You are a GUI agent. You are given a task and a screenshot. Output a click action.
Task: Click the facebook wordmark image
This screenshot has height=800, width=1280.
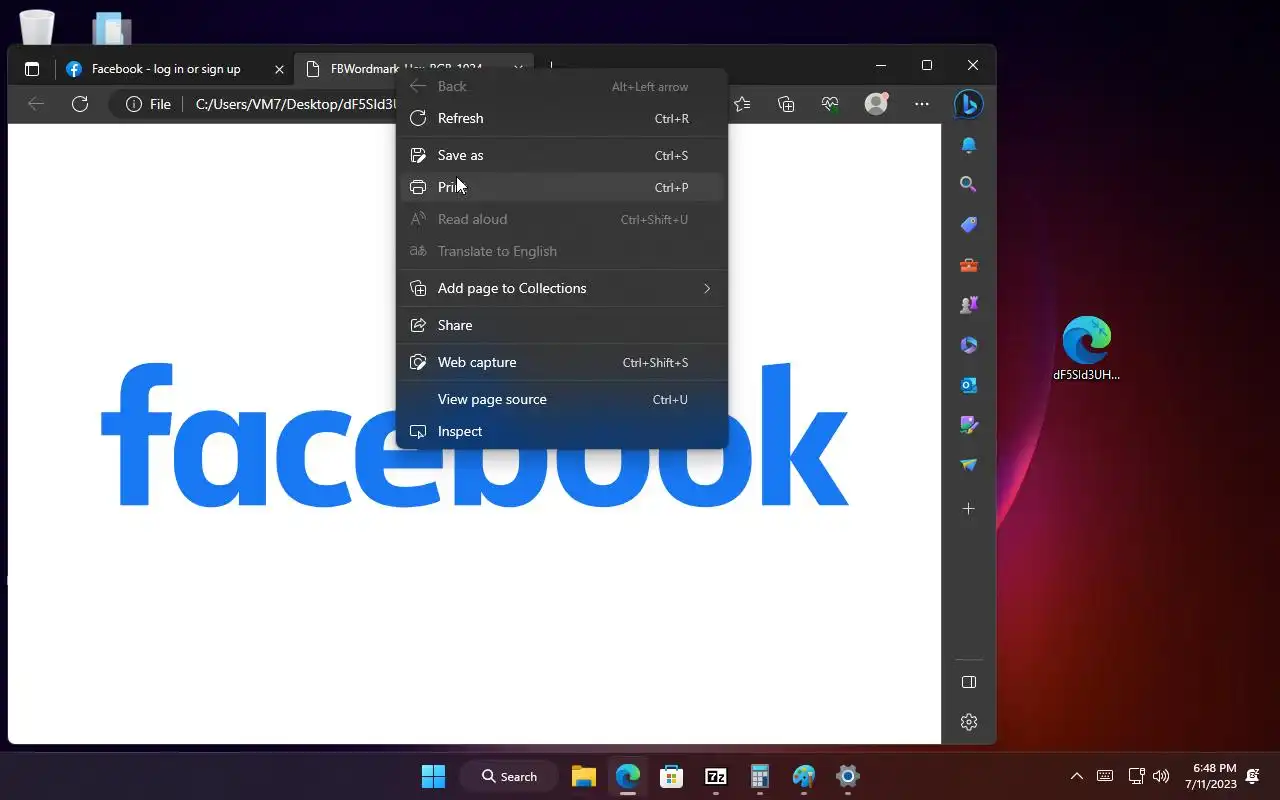coord(475,435)
